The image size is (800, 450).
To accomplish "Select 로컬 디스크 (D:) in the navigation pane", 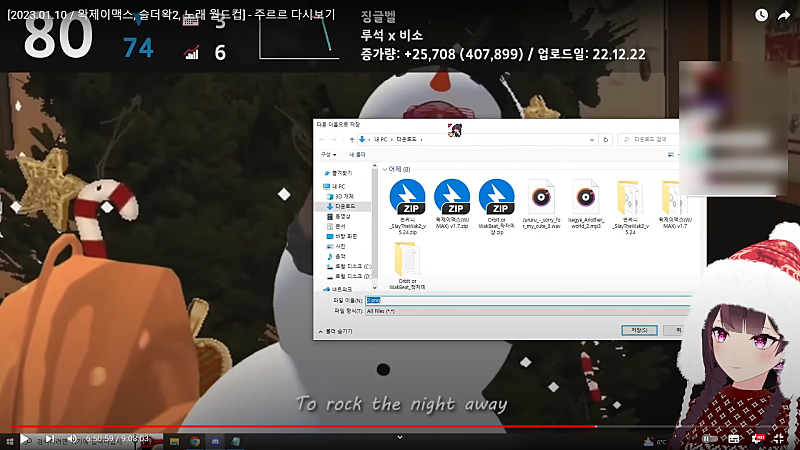I will point(349,276).
